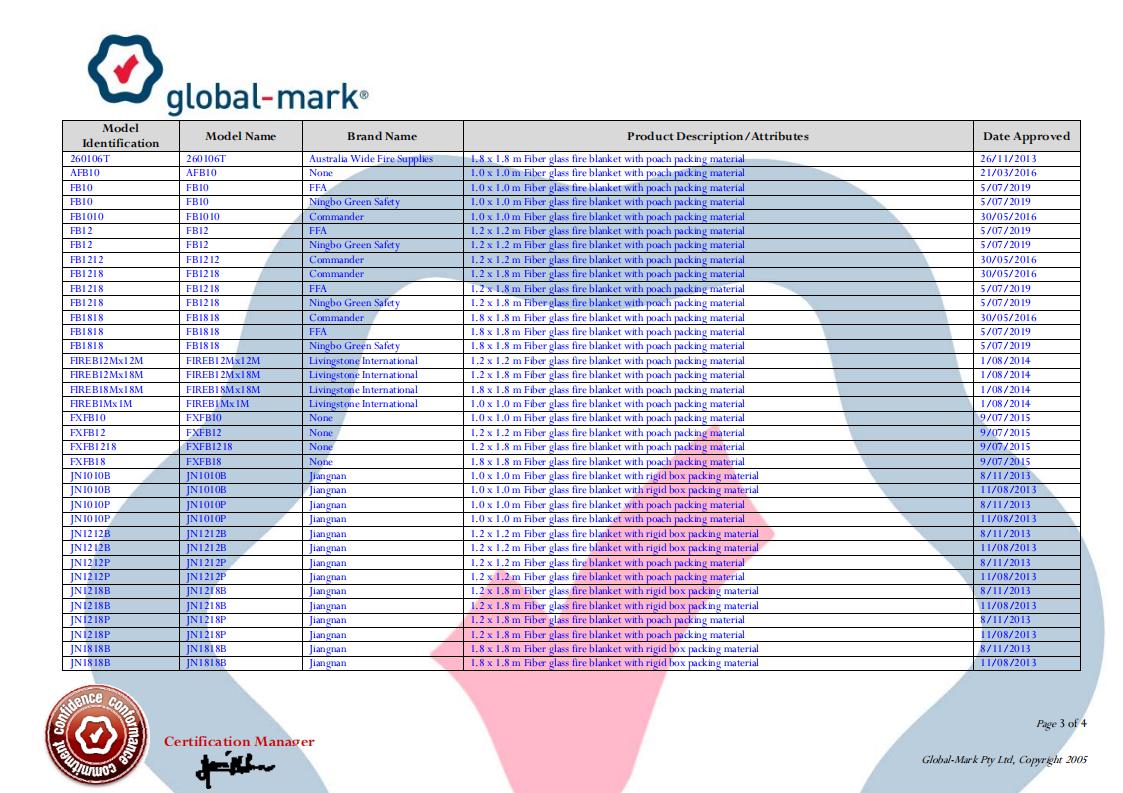Click date "1/08/2014" in the FIREB1Mx1M row

[x=1006, y=403]
